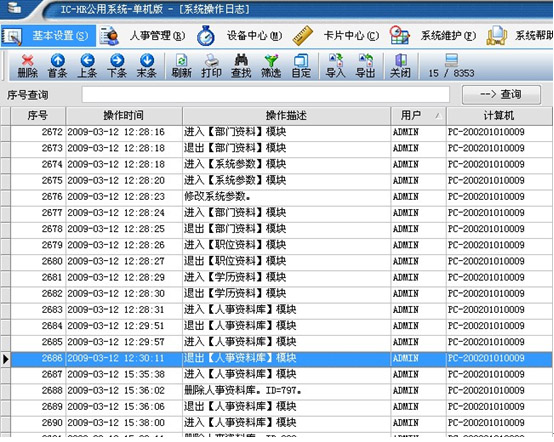Refresh the log with 刷新
554x442 pixels.
[x=181, y=66]
